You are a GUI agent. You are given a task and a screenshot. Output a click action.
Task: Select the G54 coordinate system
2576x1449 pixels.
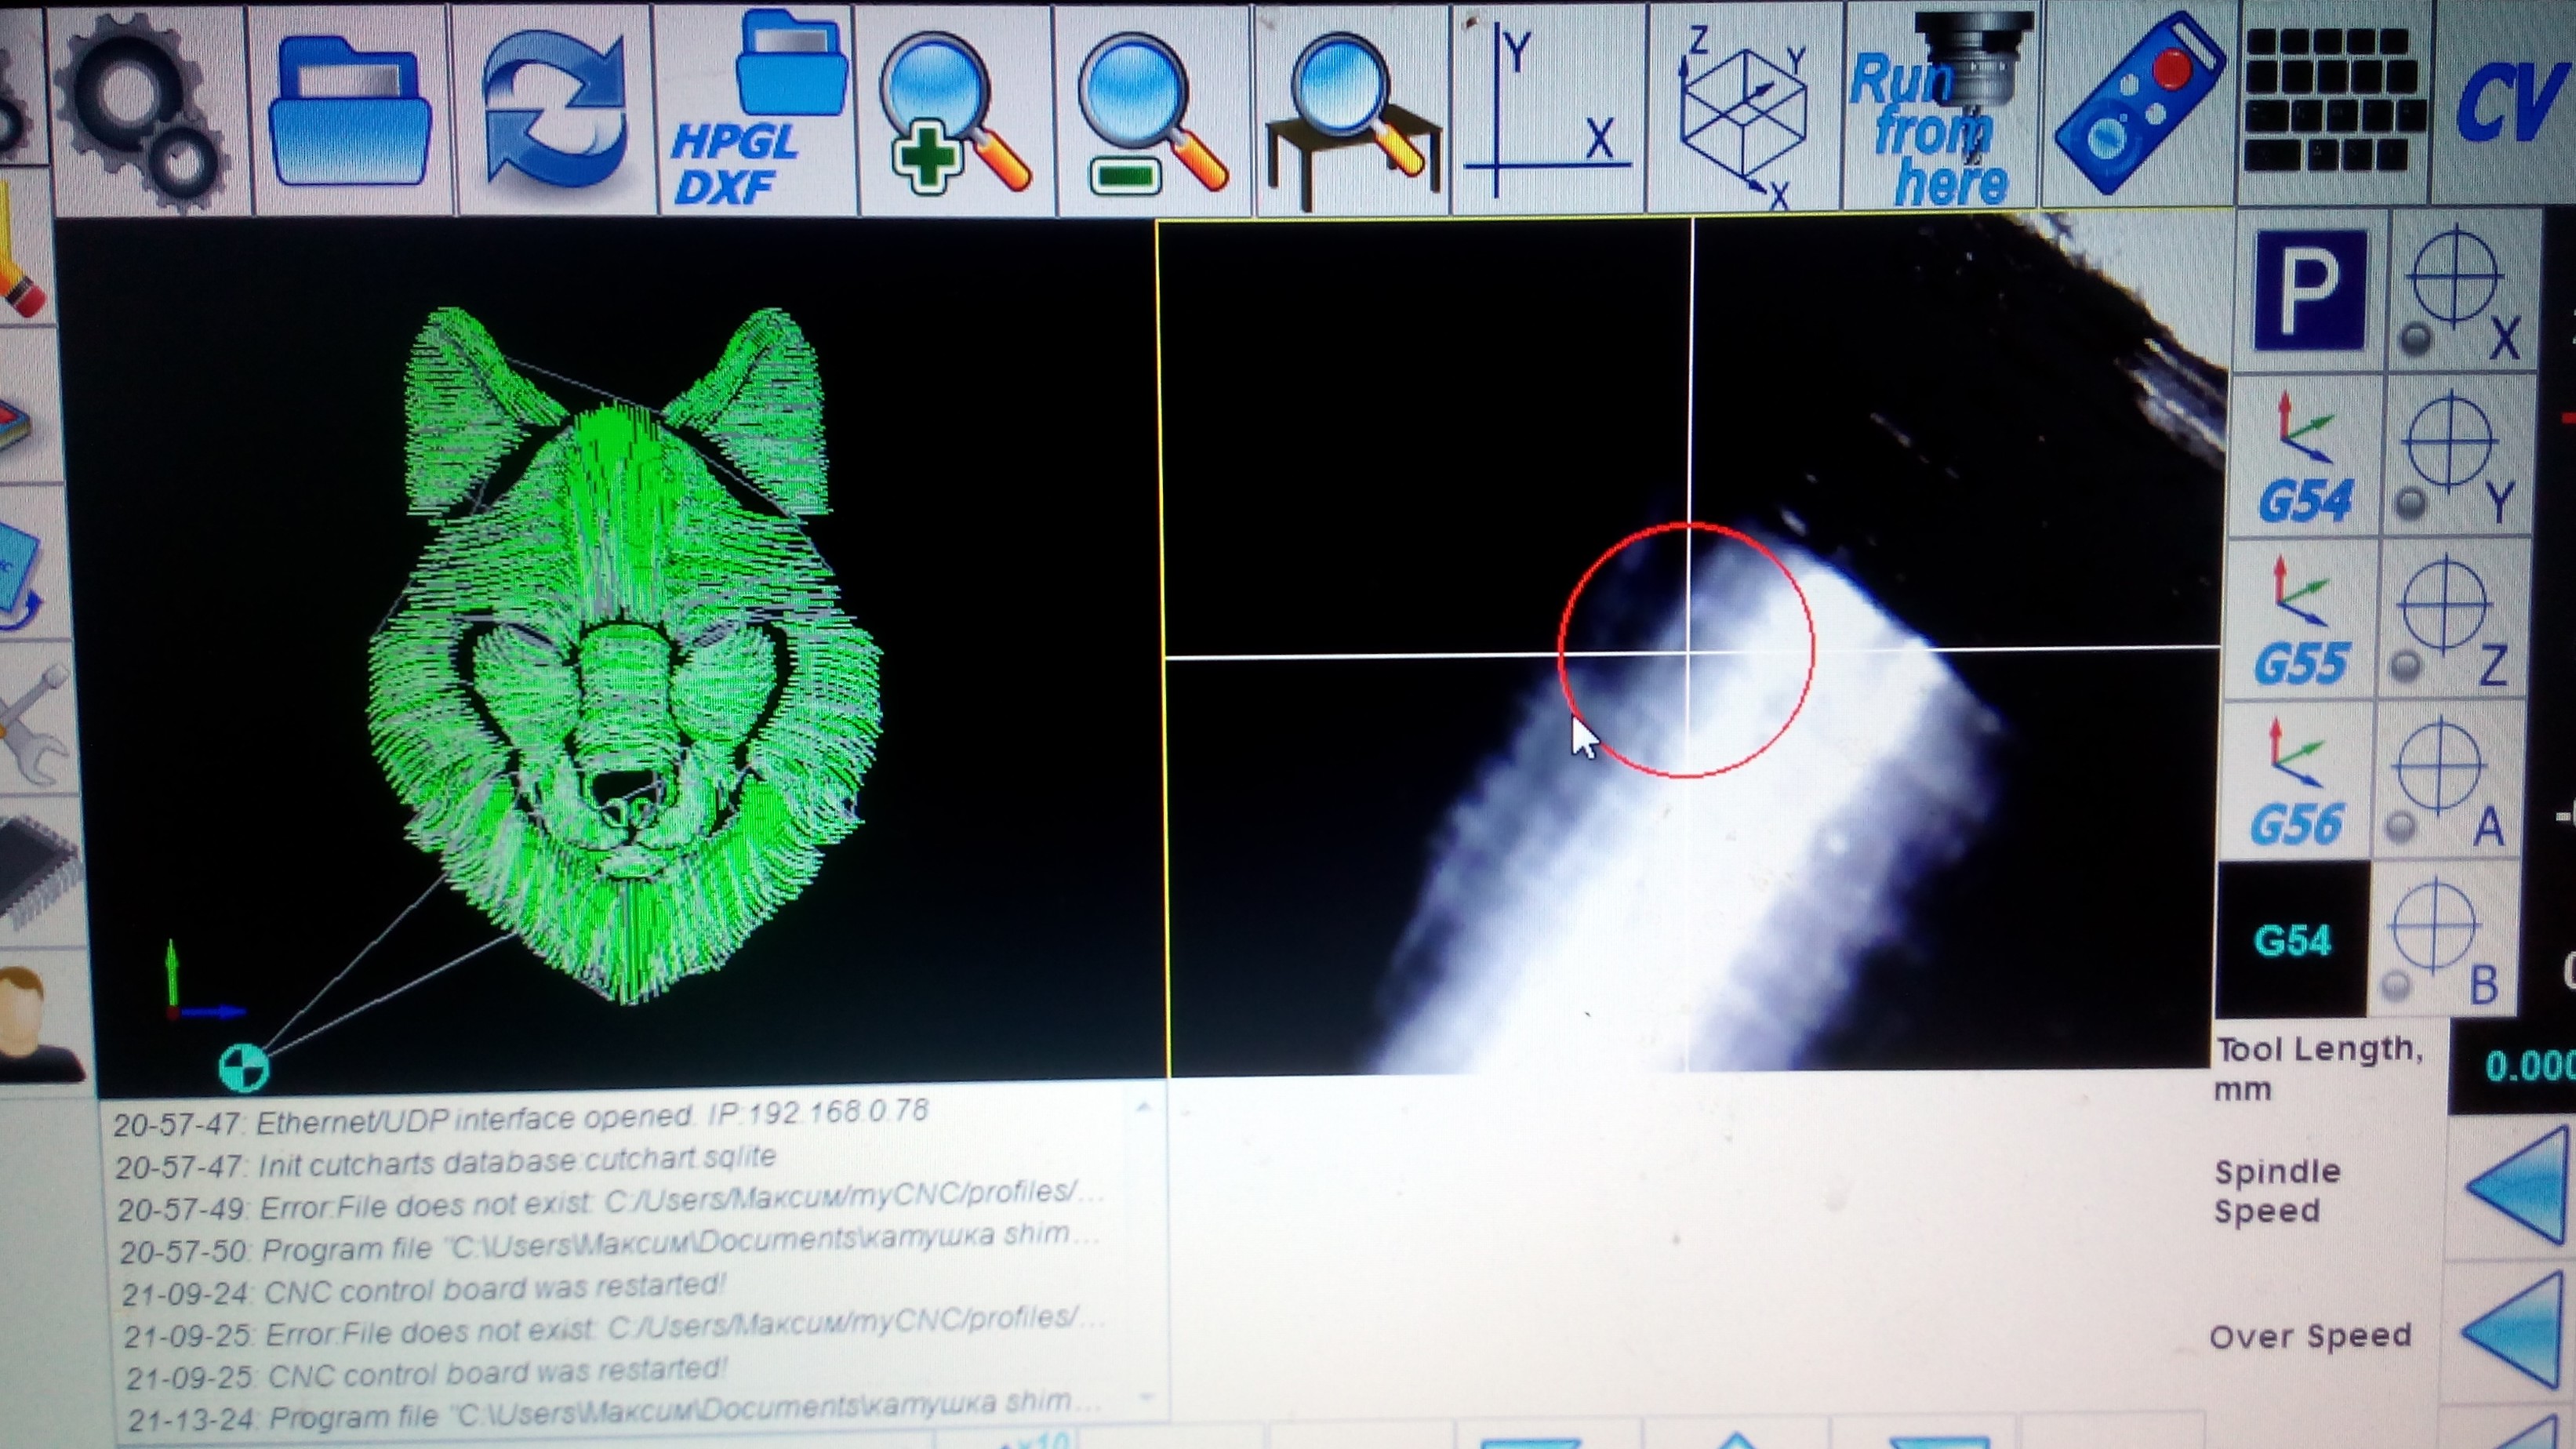point(2304,459)
